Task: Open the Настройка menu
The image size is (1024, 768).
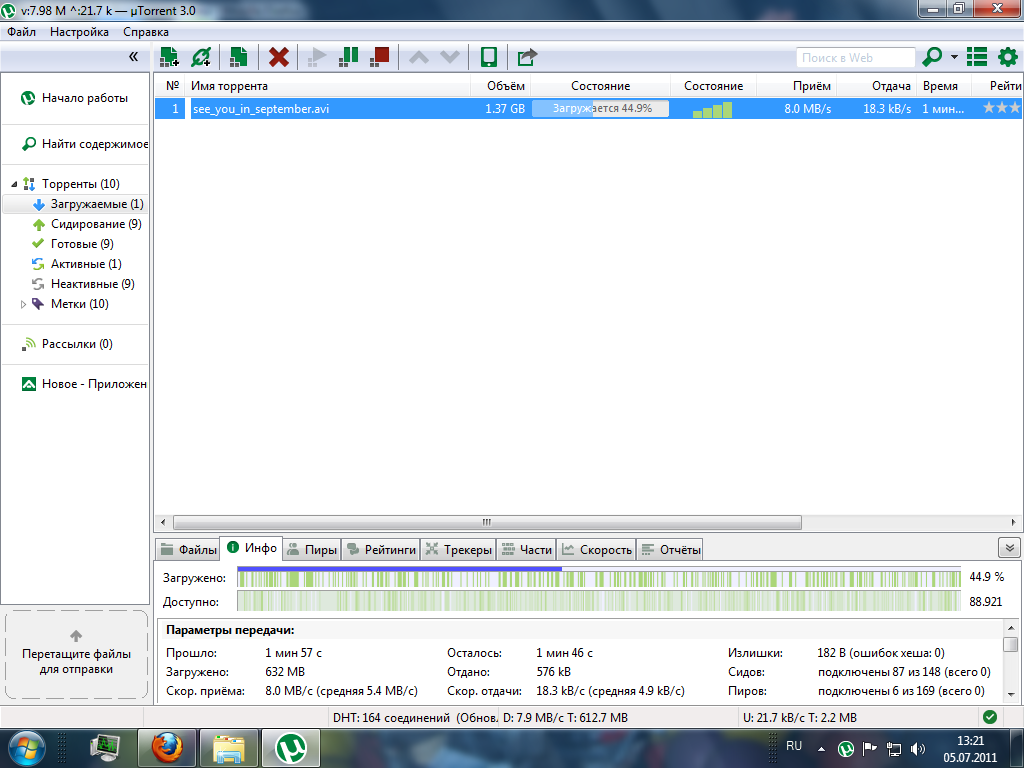Action: point(79,32)
